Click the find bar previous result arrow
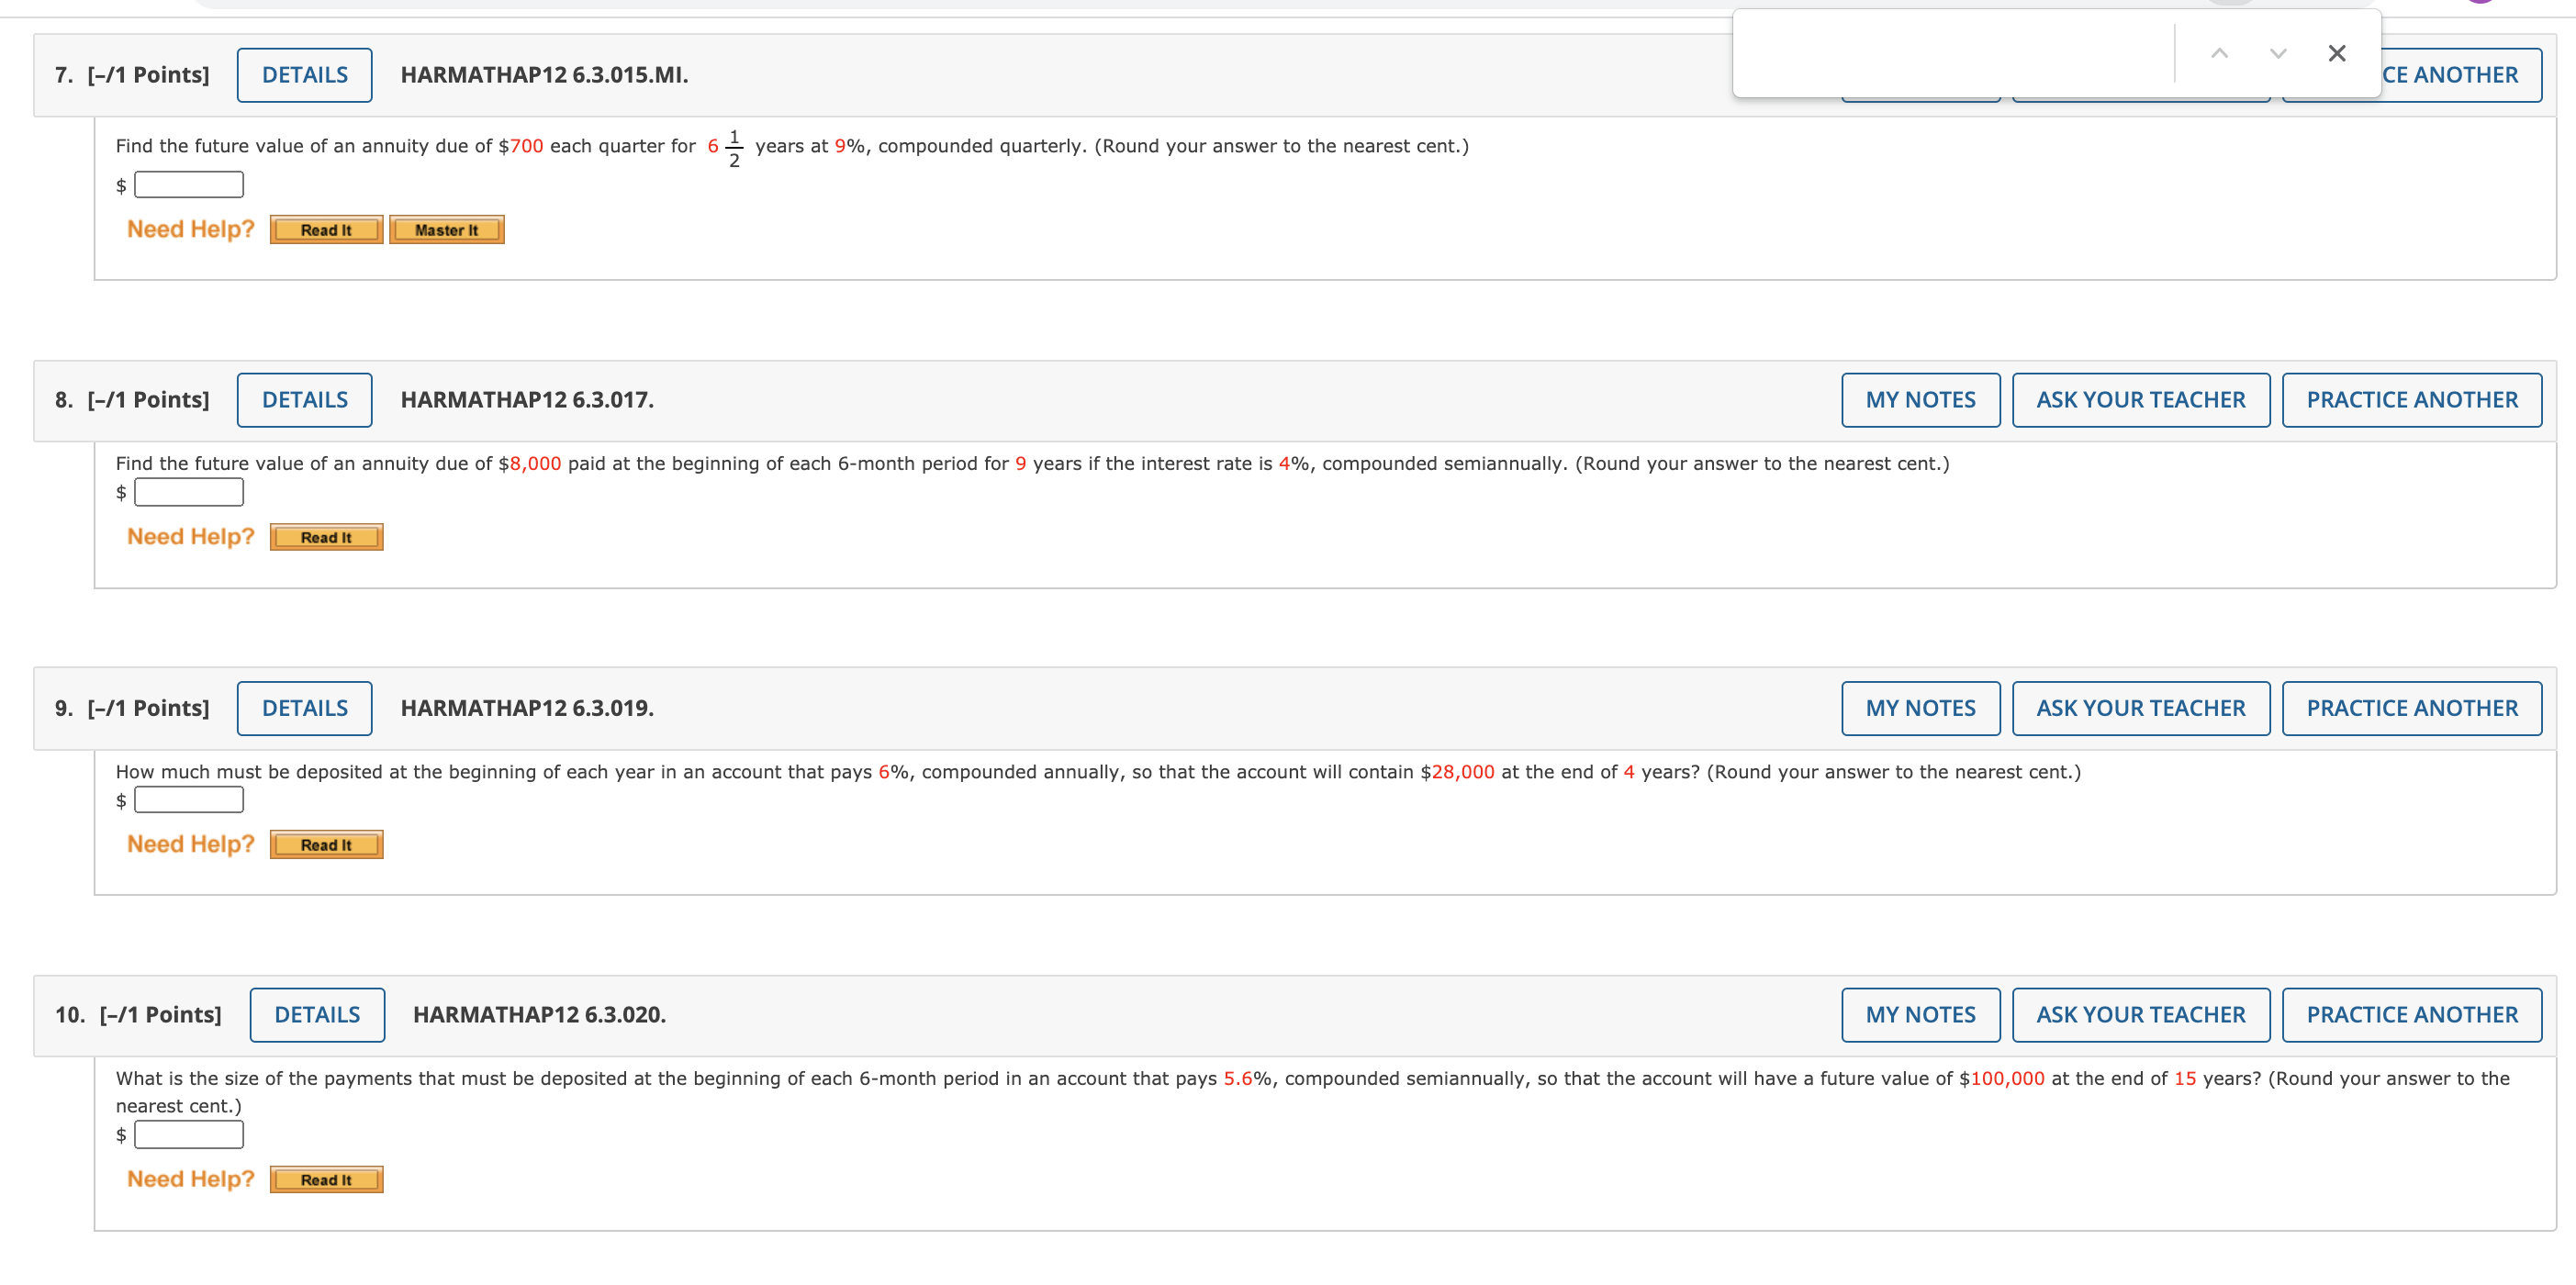The height and width of the screenshot is (1285, 2576). tap(2218, 53)
